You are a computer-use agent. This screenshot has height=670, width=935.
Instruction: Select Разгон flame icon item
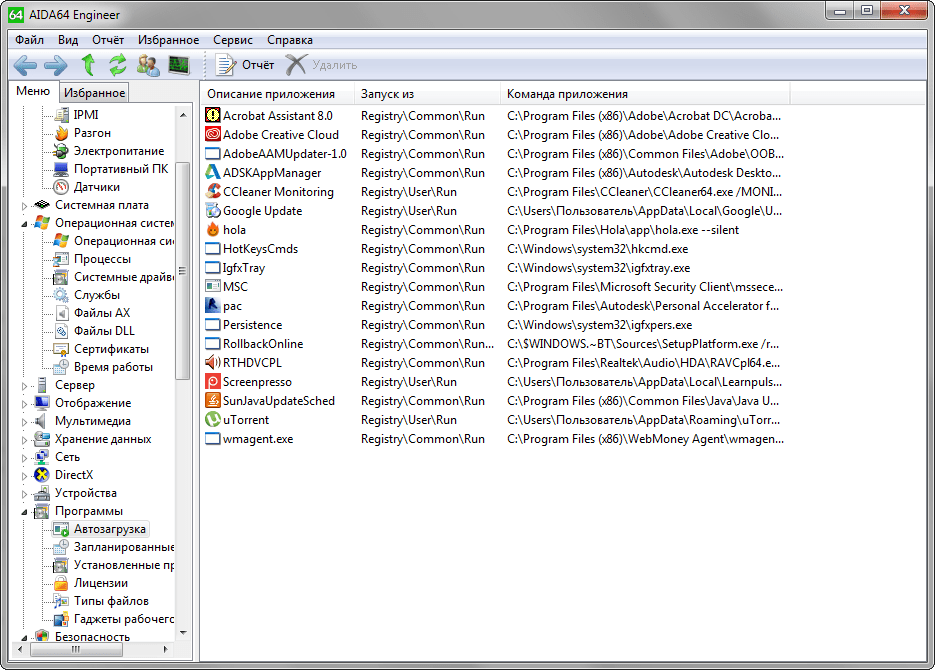61,133
